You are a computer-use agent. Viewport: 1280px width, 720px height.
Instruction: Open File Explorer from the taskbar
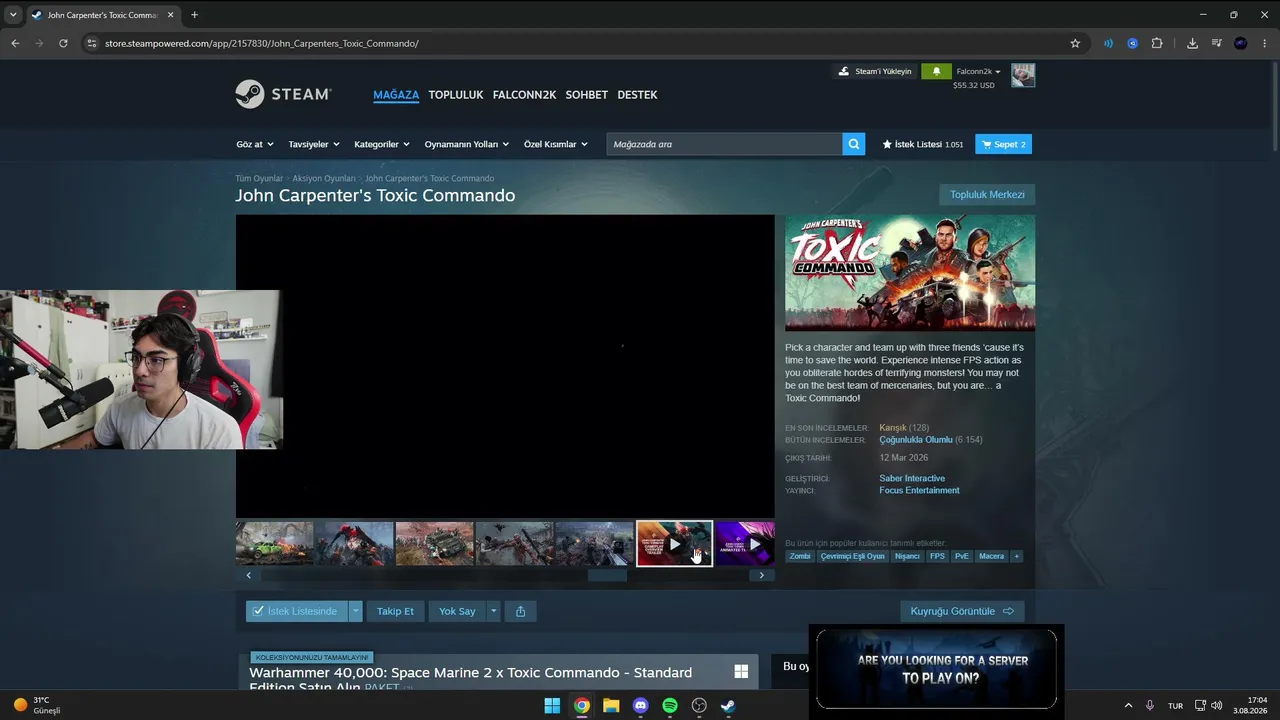[611, 706]
